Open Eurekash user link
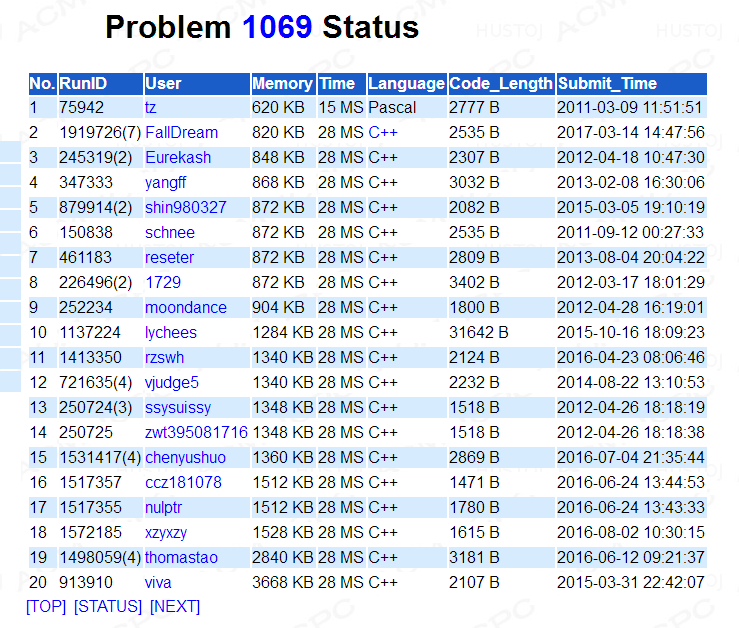 (x=178, y=157)
